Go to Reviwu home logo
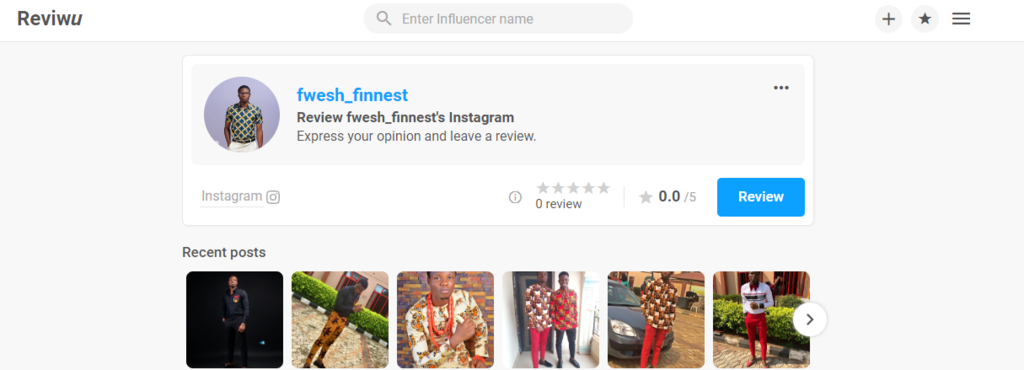 [50, 19]
